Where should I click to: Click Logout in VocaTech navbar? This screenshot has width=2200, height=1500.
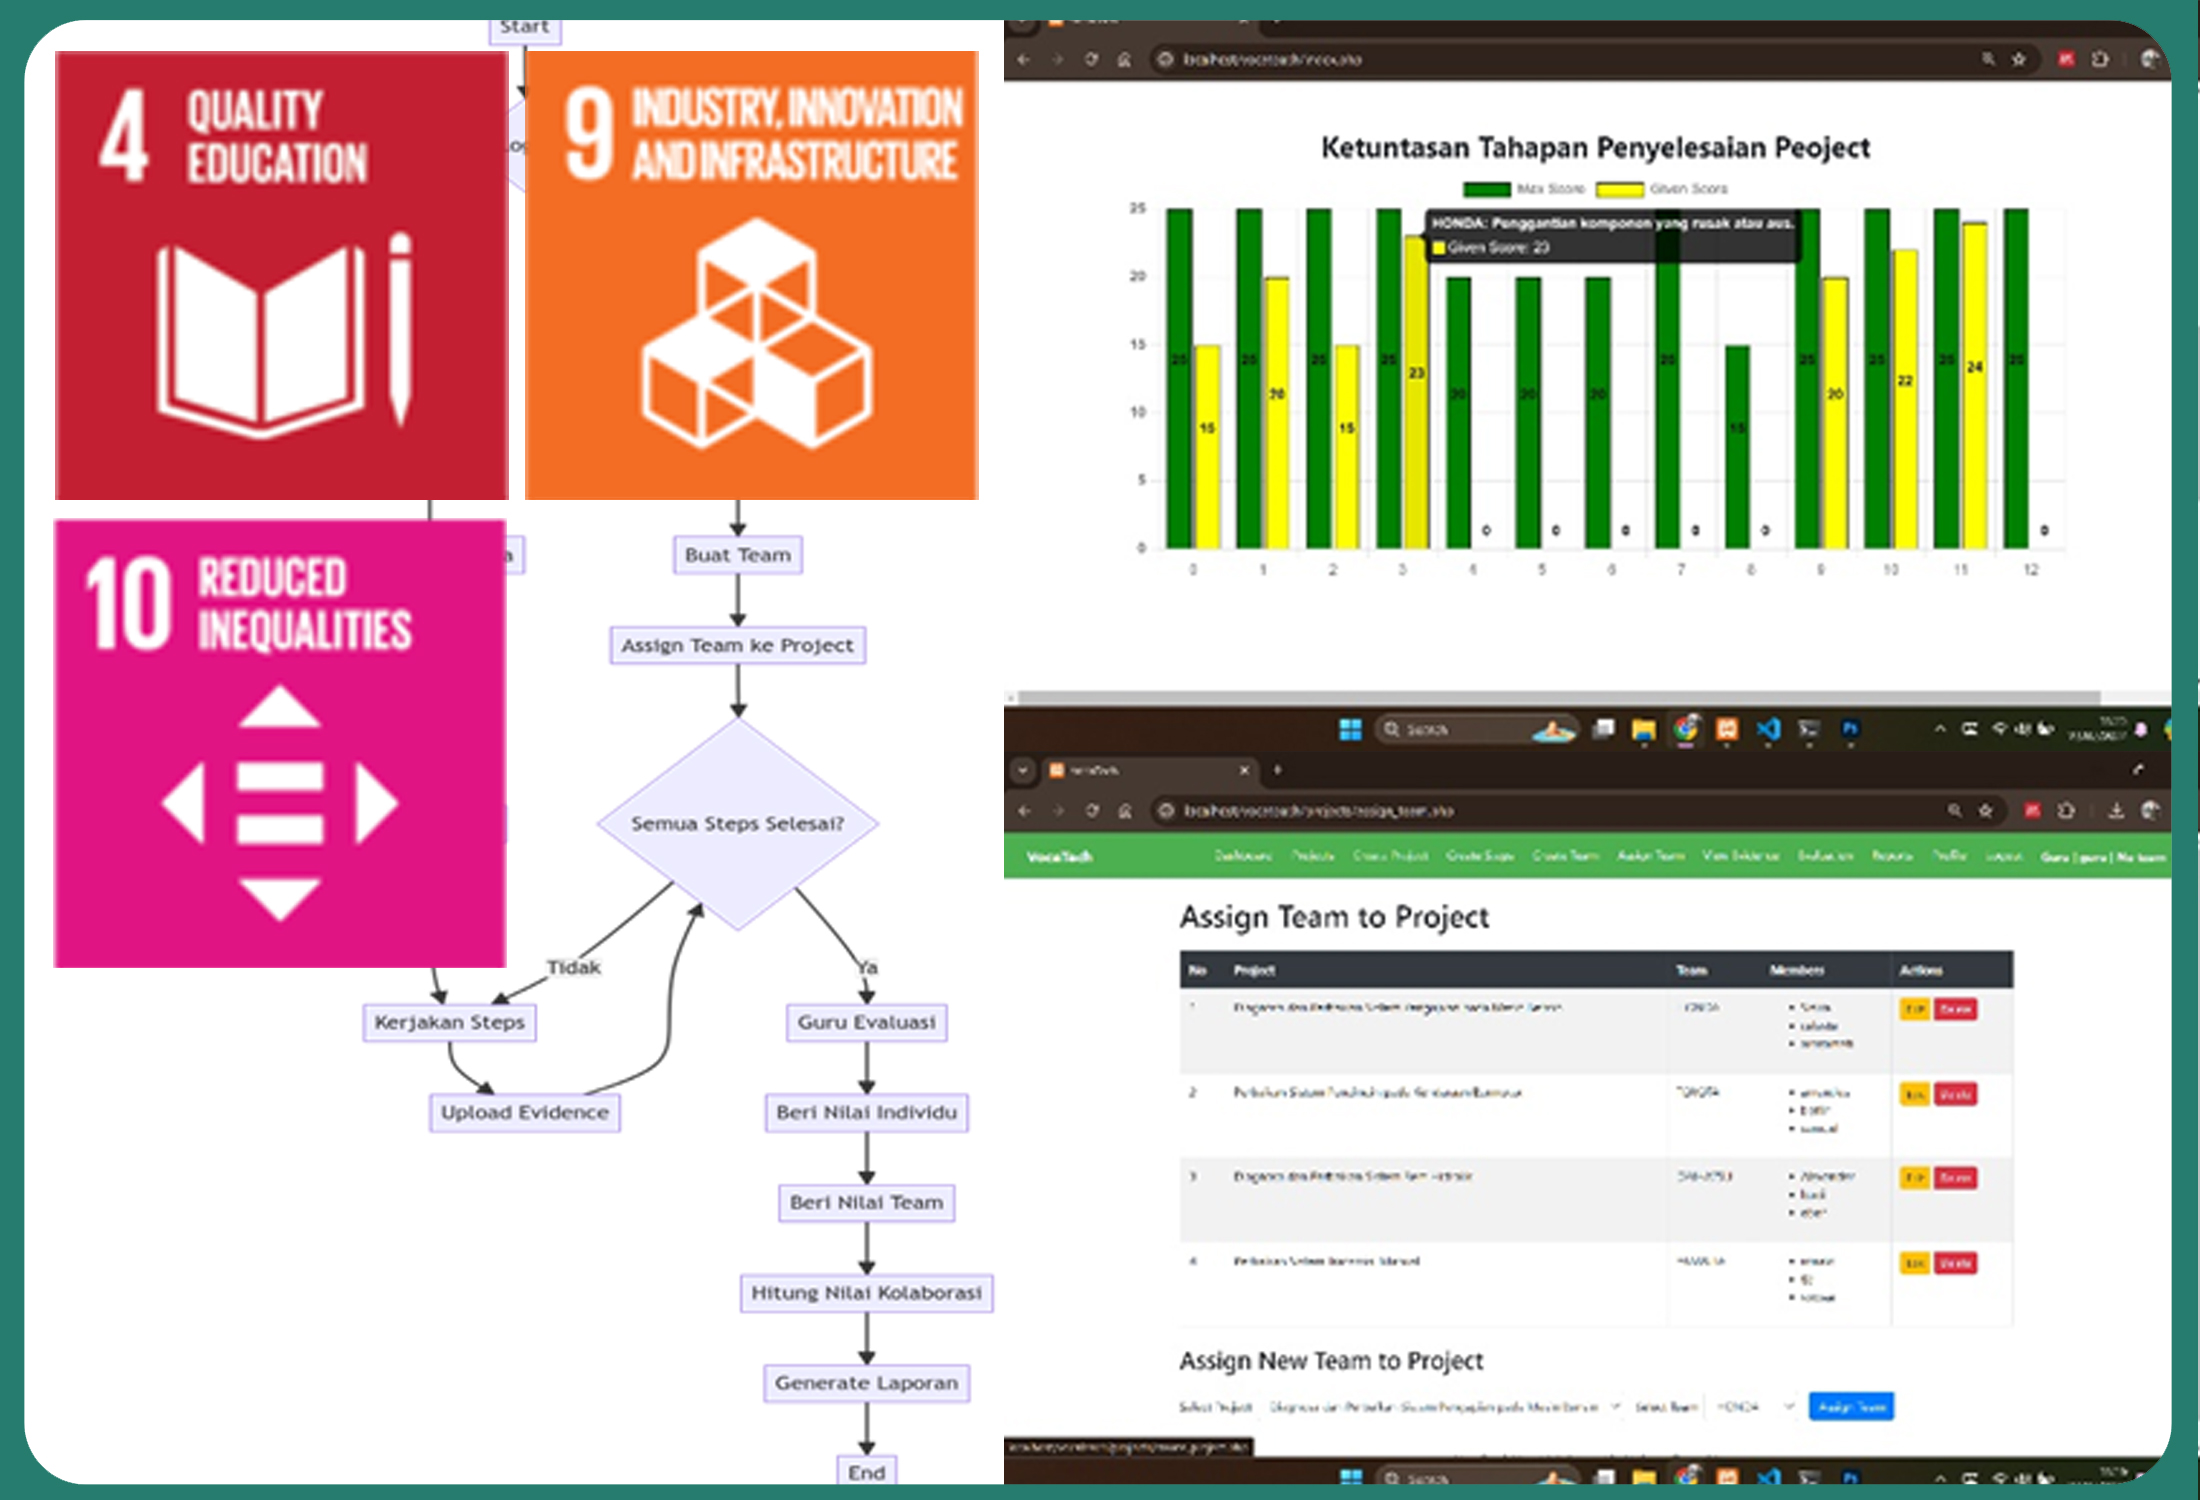pyautogui.click(x=2004, y=856)
